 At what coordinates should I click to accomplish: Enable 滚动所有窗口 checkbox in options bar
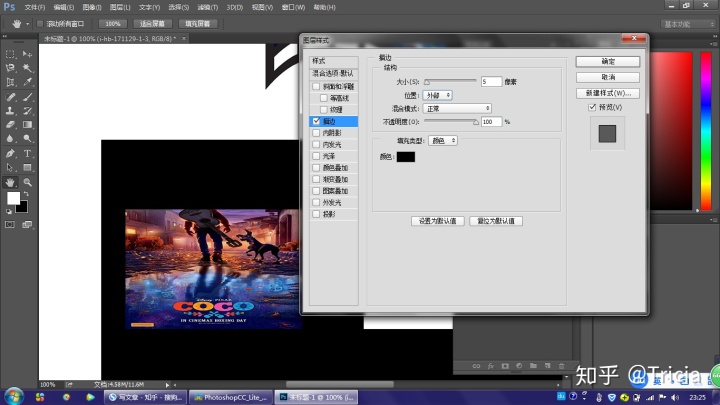pyautogui.click(x=40, y=24)
